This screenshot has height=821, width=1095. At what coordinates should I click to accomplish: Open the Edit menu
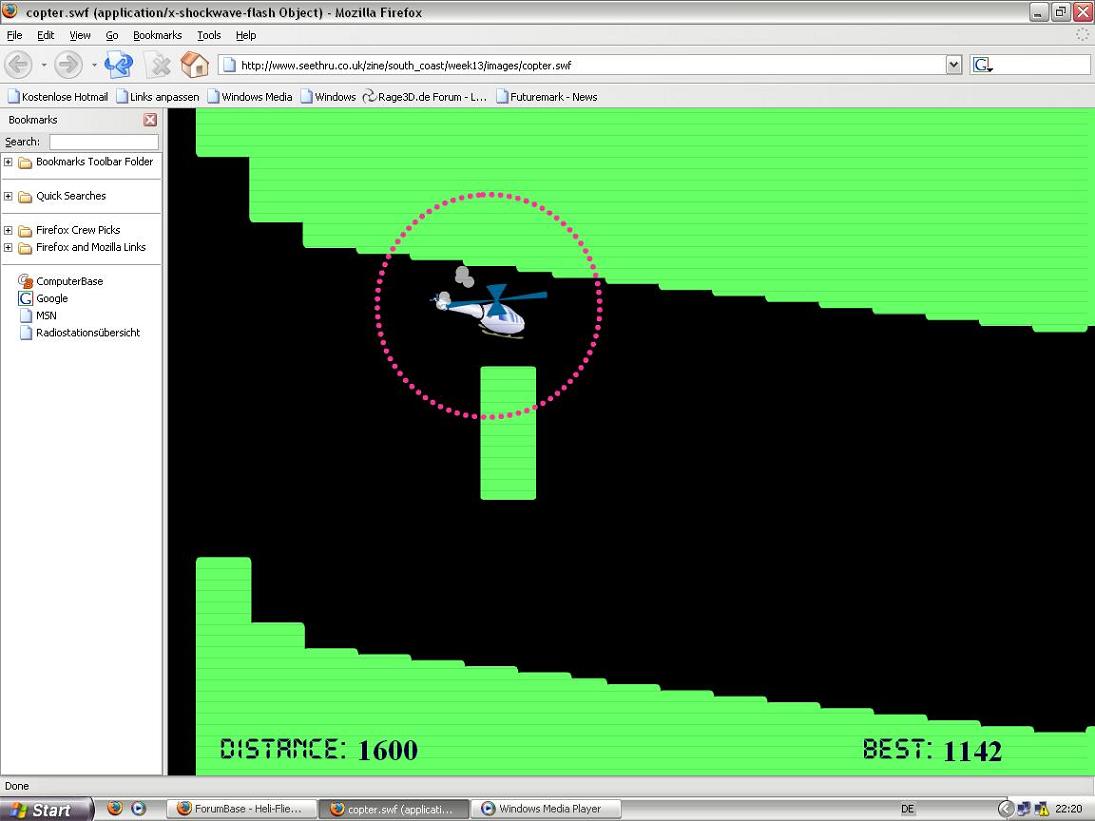[45, 35]
